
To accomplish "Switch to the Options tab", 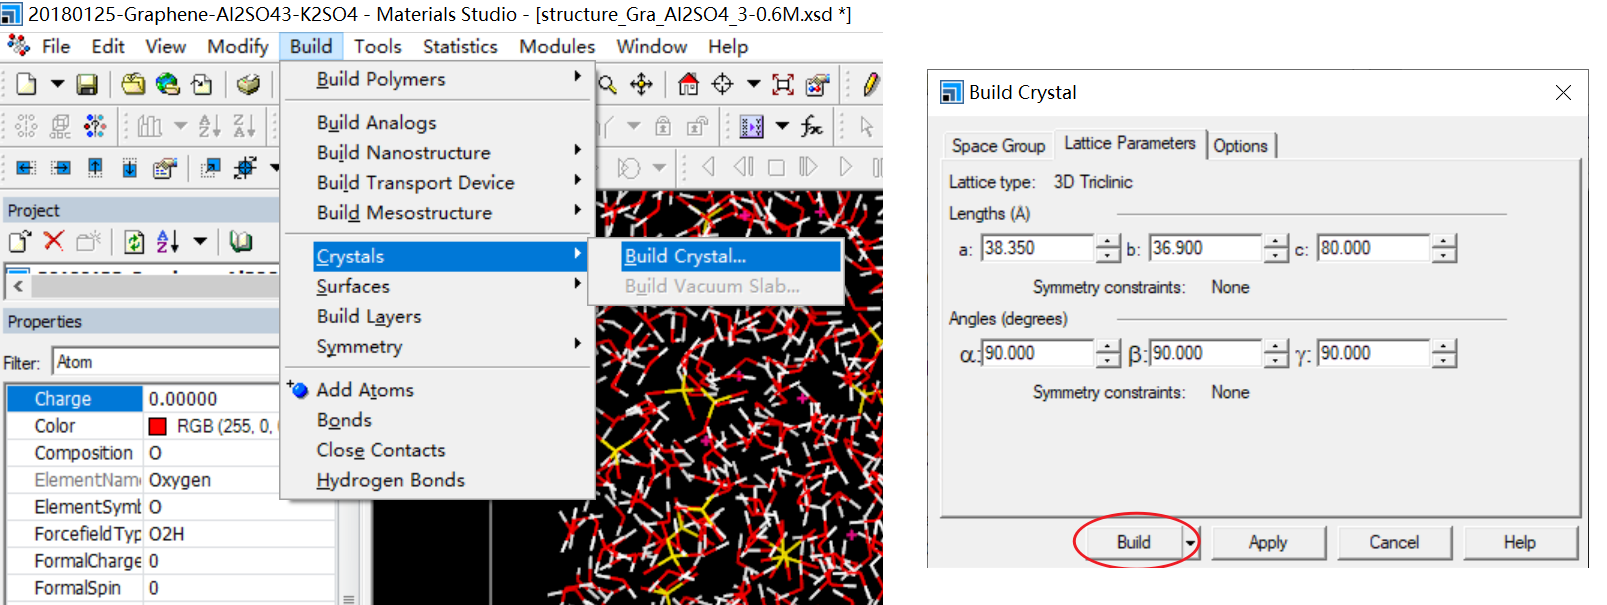I will point(1240,146).
